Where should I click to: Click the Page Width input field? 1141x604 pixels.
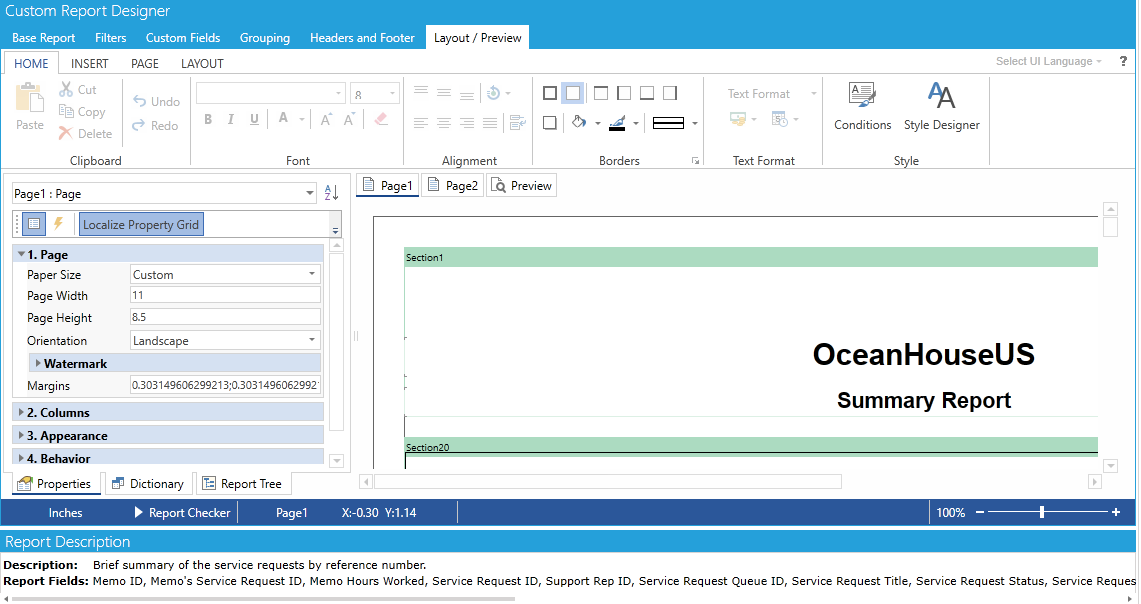click(x=225, y=295)
